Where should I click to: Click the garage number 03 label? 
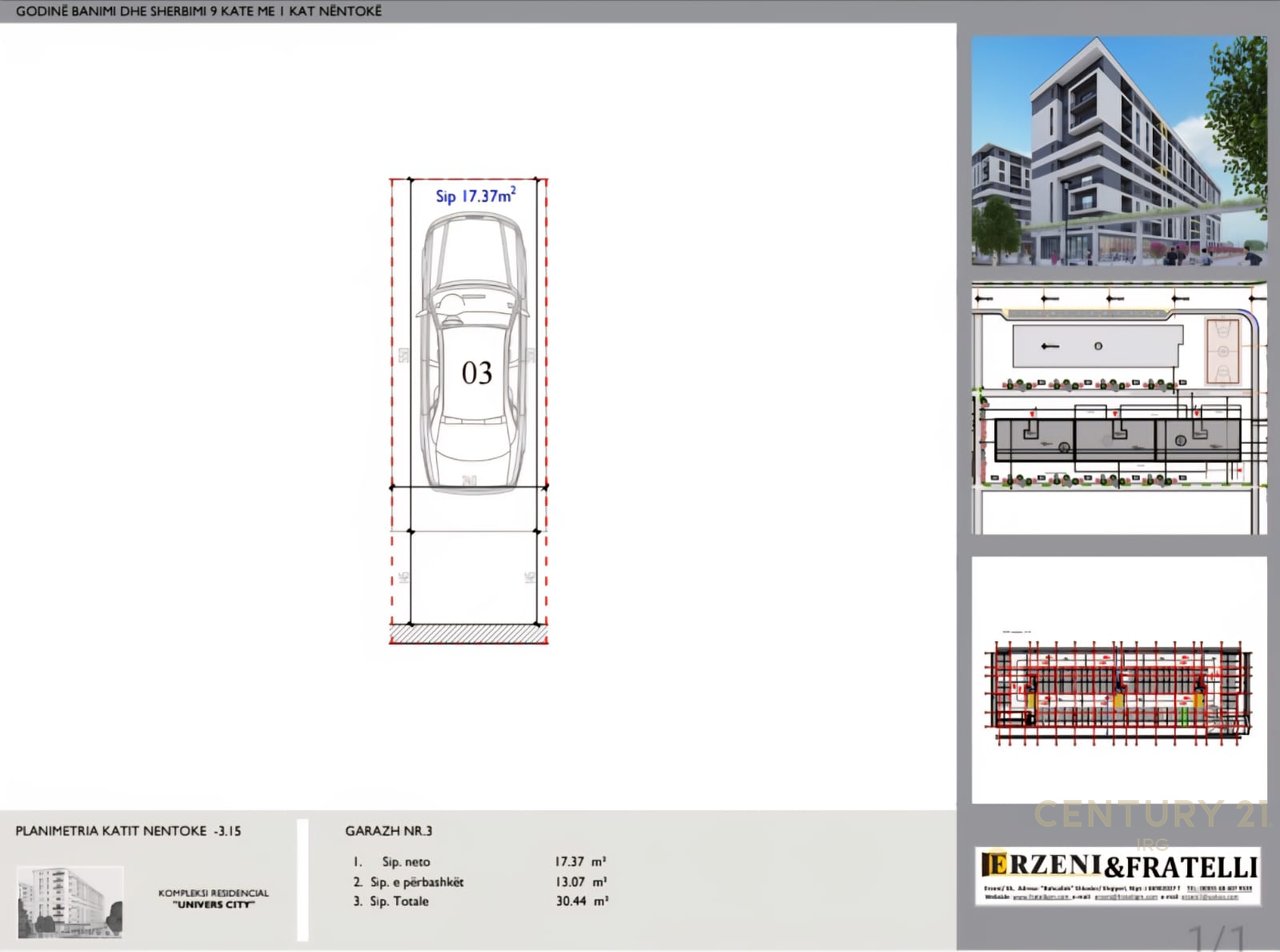[x=476, y=373]
